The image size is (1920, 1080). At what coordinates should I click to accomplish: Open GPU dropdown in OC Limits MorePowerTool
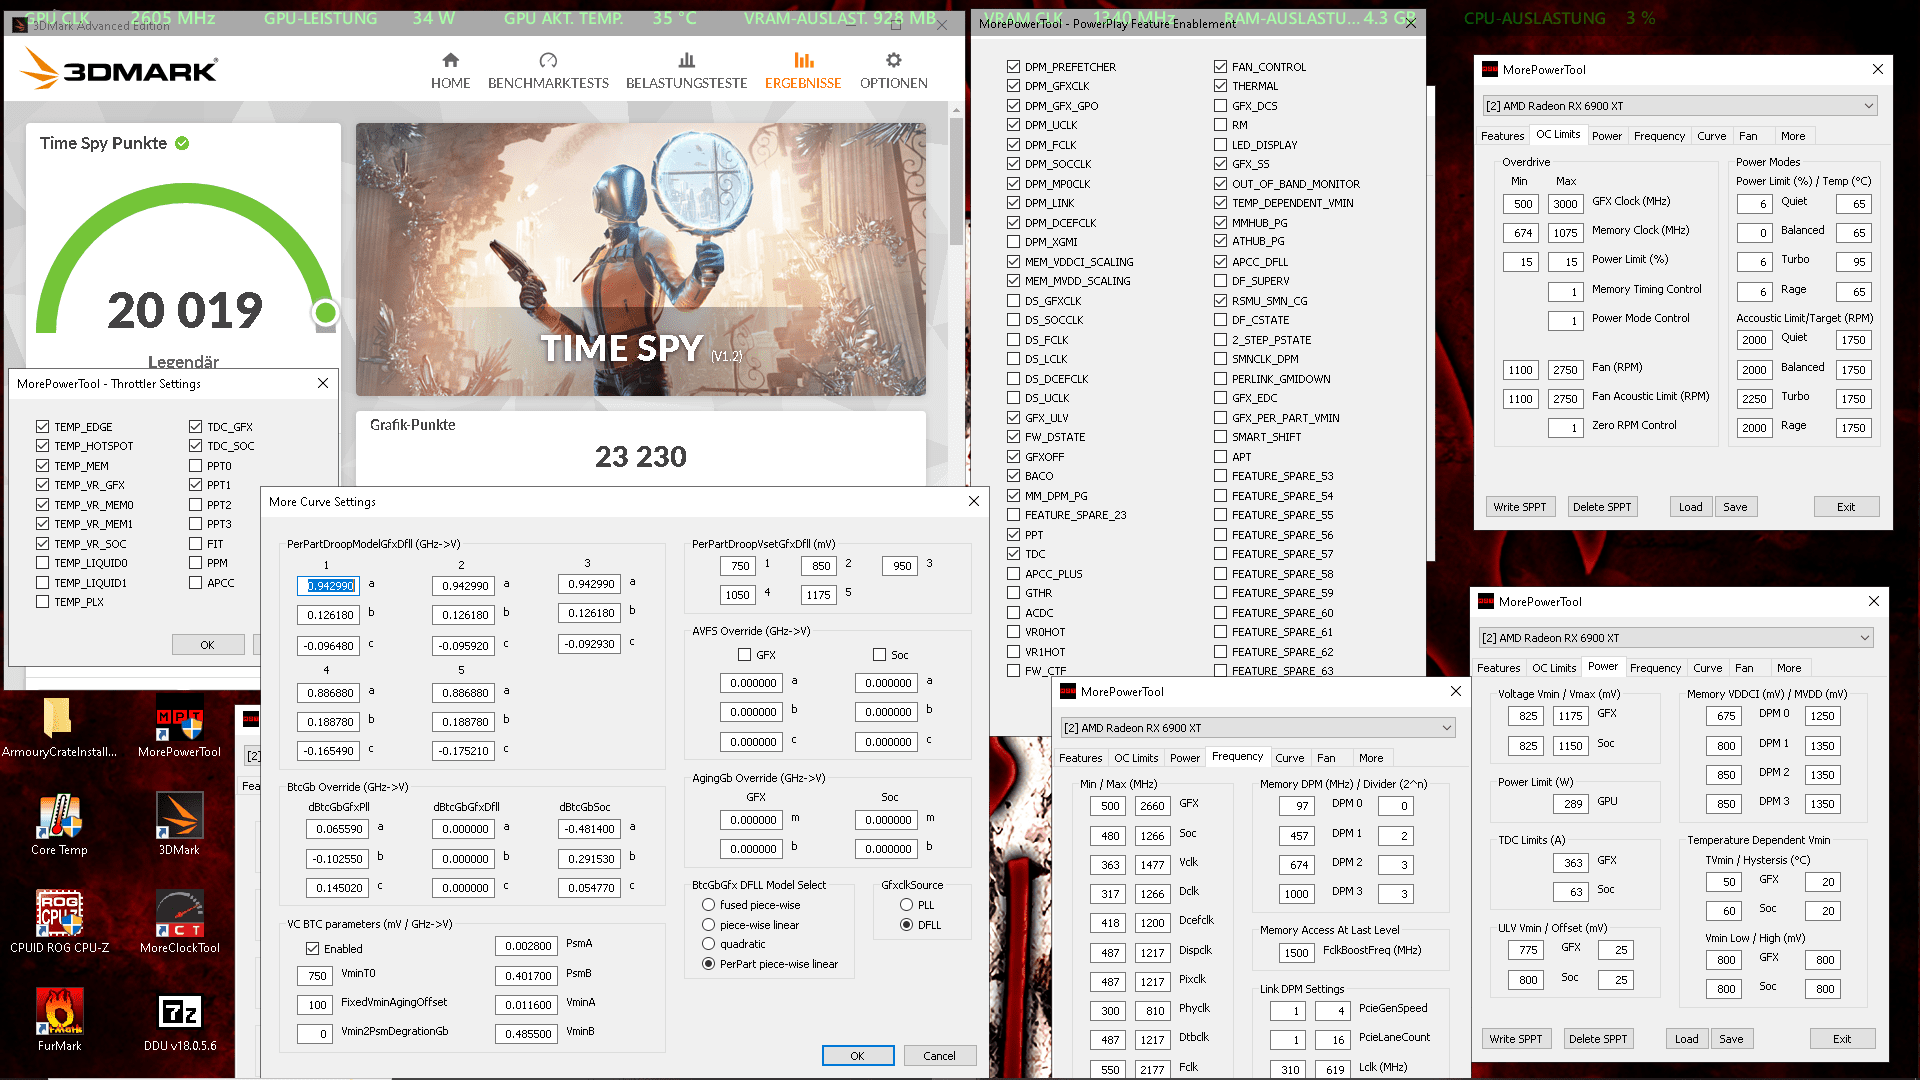point(1679,106)
